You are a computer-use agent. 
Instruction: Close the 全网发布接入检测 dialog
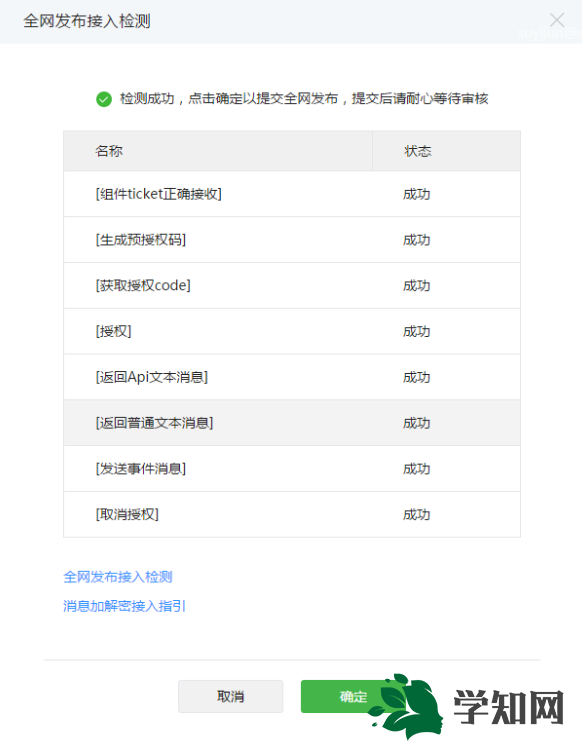point(557,20)
